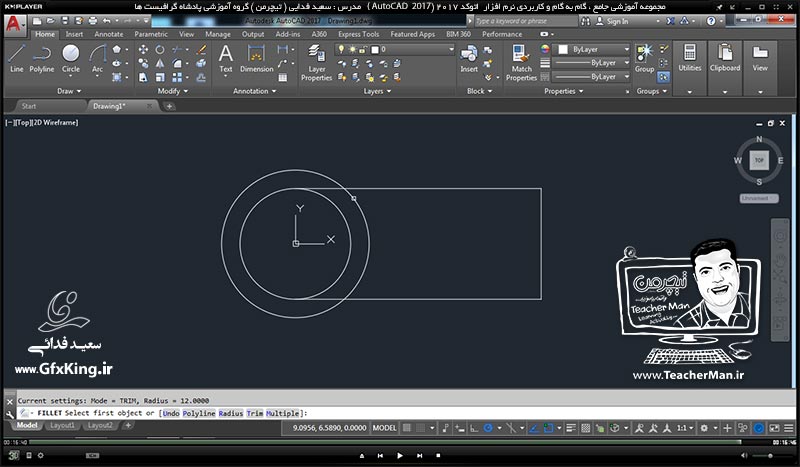
Task: Click the Table icon in Annotation
Action: [283, 78]
